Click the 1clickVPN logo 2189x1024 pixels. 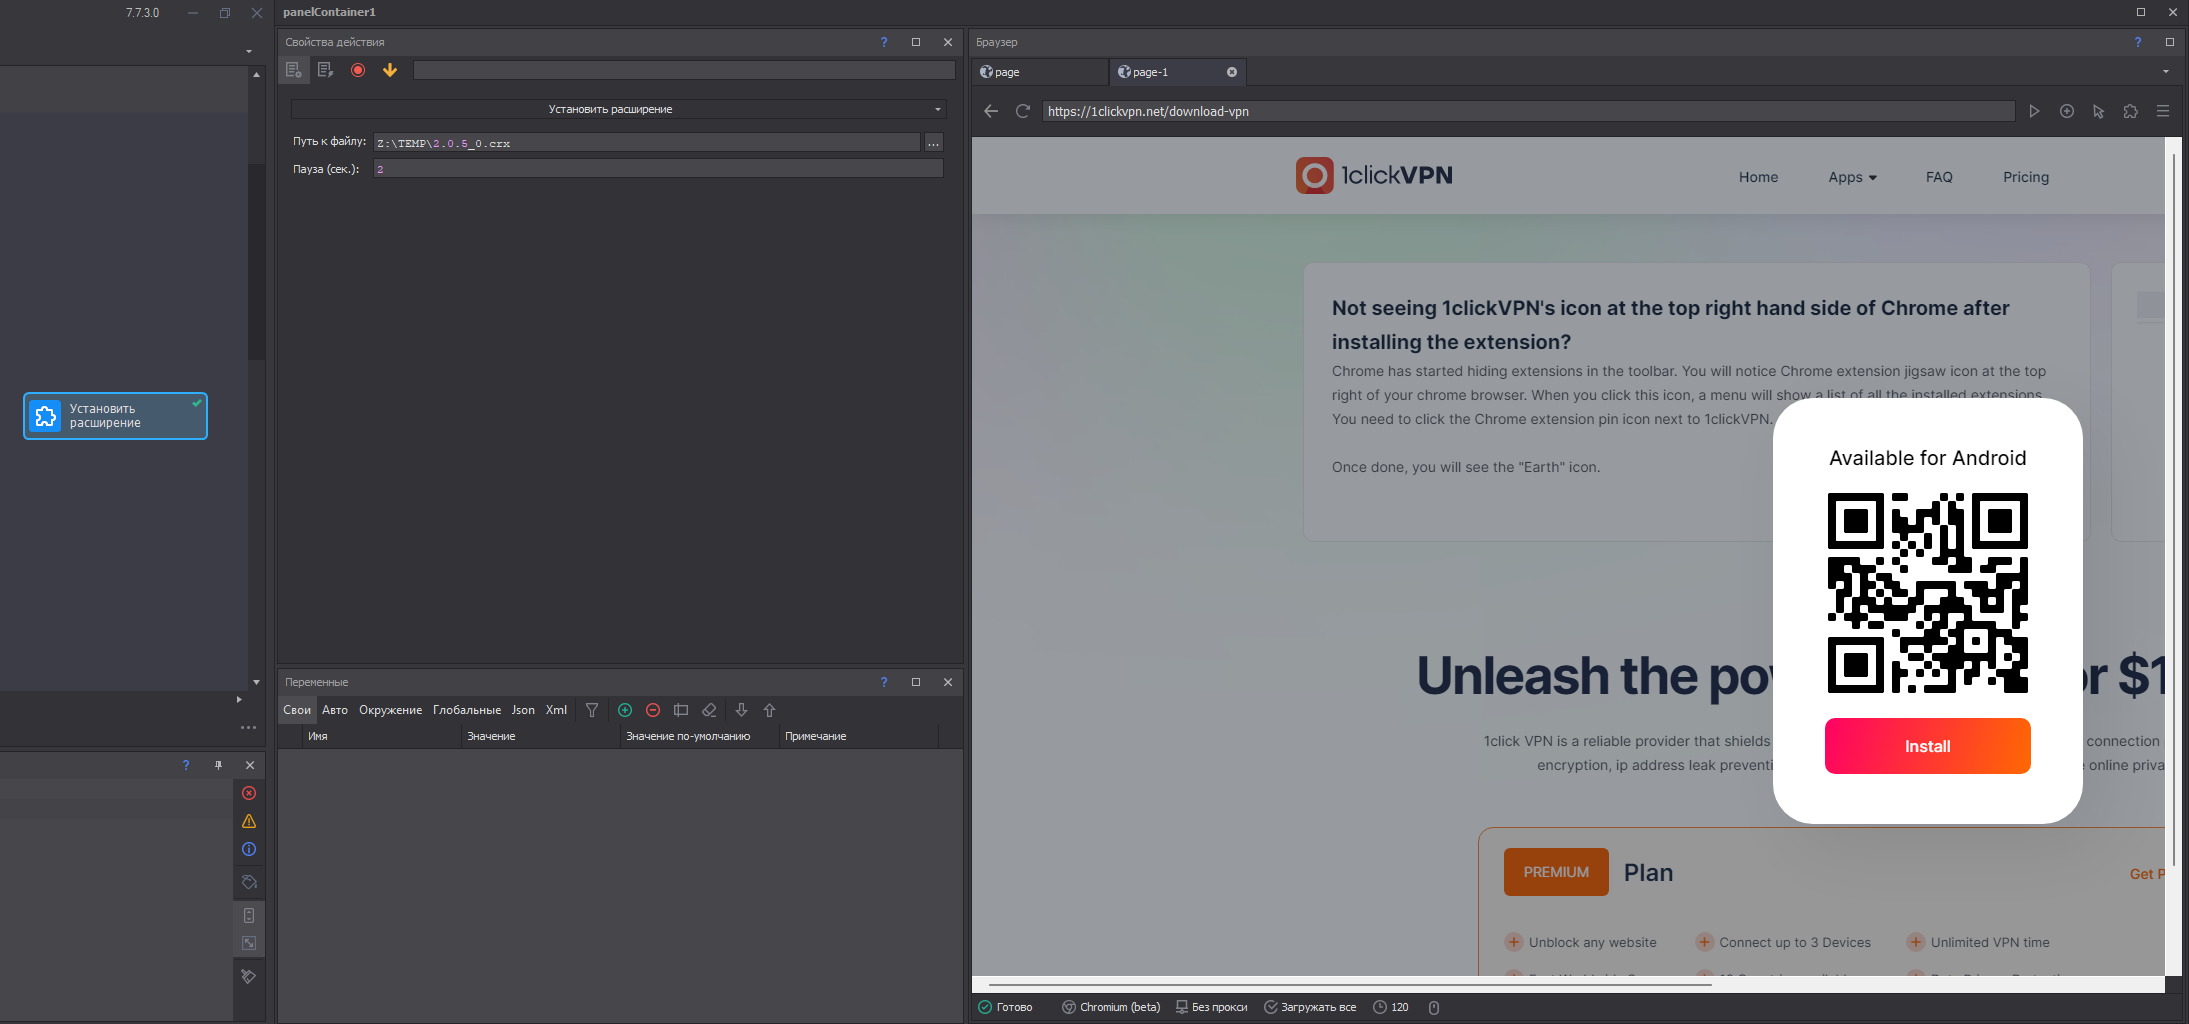(1374, 175)
